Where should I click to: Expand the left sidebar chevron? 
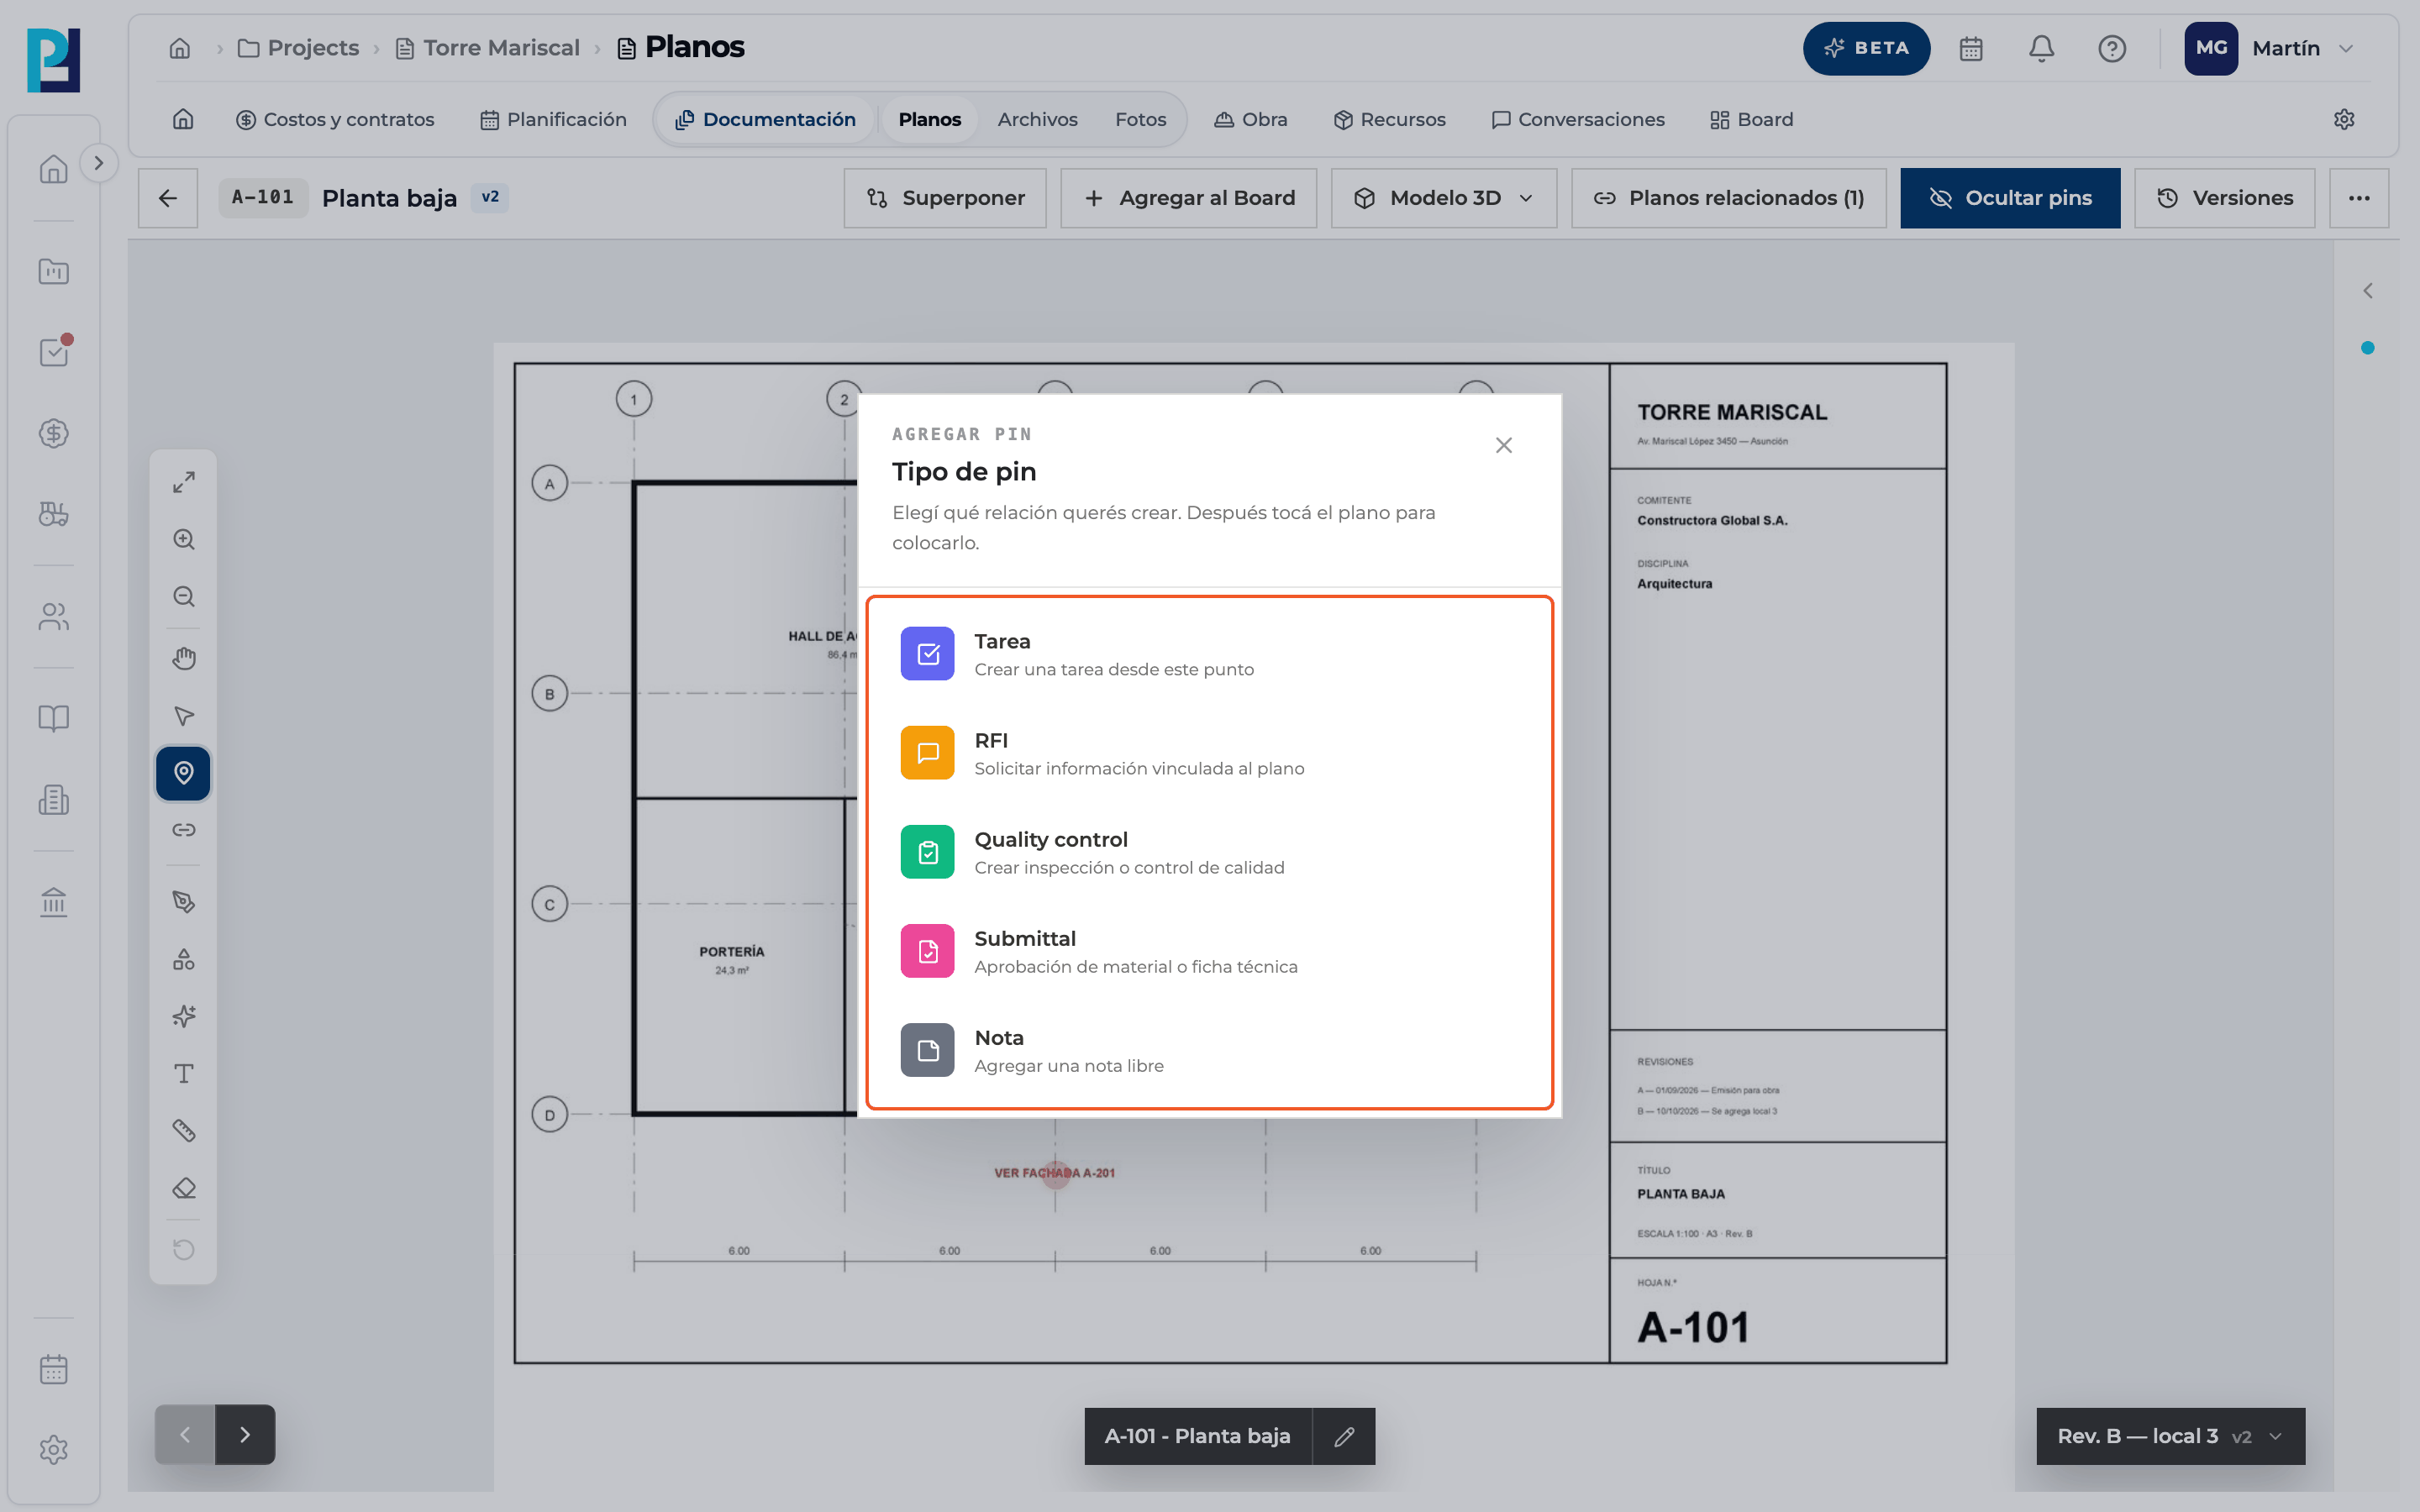tap(98, 163)
